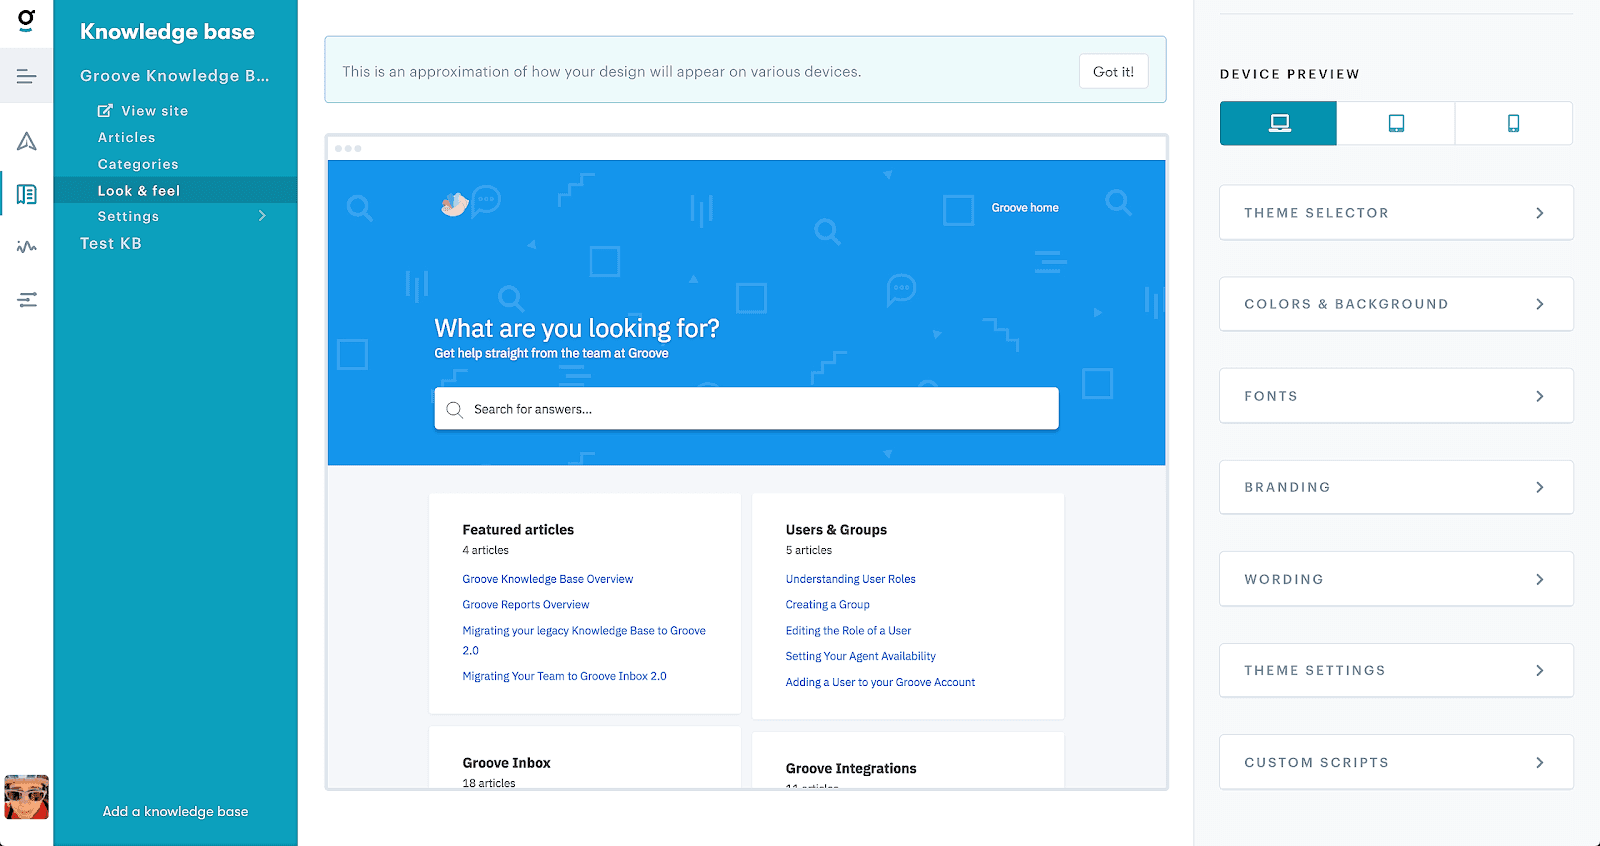
Task: Open Migrating your legacy Knowledge Base article
Action: tap(584, 640)
